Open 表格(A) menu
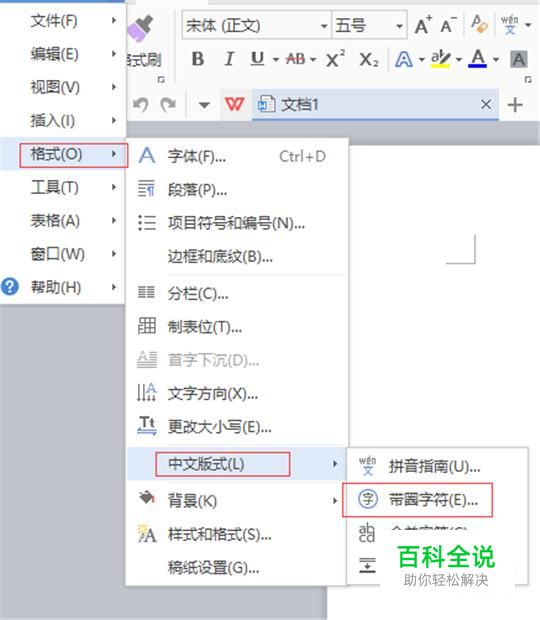This screenshot has width=540, height=620. [x=63, y=220]
